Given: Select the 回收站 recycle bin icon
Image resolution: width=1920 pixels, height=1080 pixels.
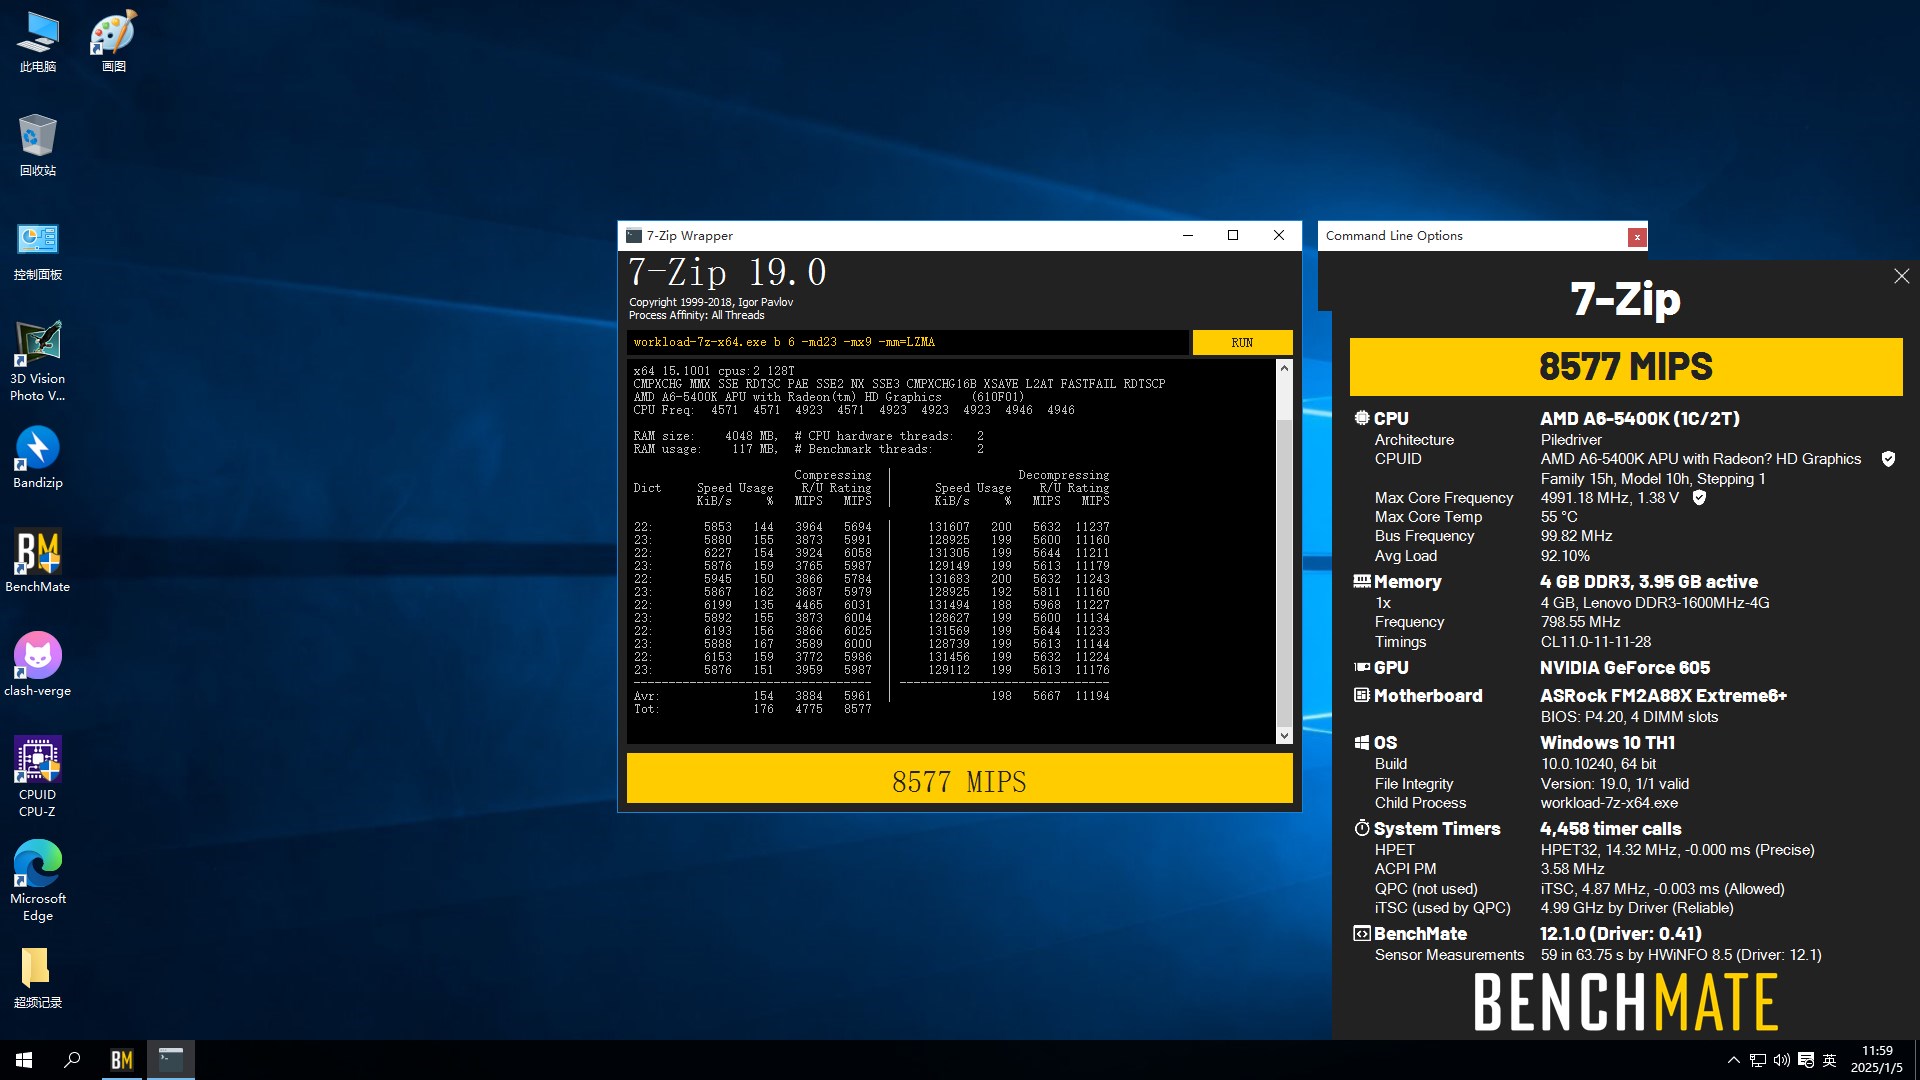Looking at the screenshot, I should pyautogui.click(x=38, y=146).
